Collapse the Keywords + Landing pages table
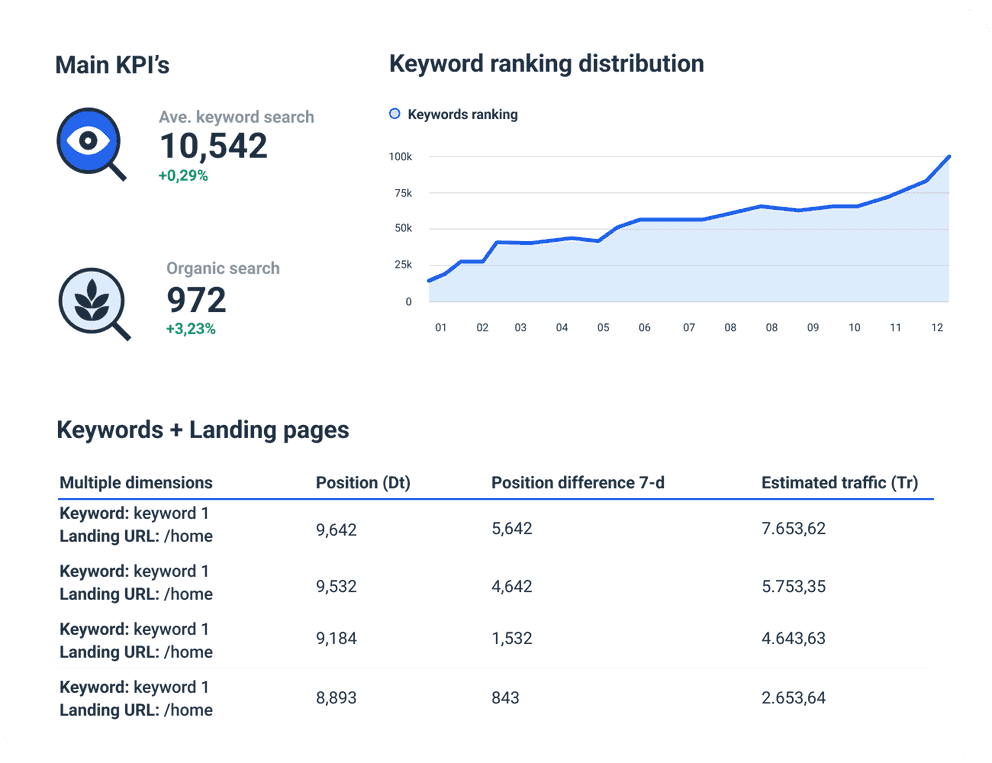Viewport: 992px width, 763px height. click(x=203, y=430)
